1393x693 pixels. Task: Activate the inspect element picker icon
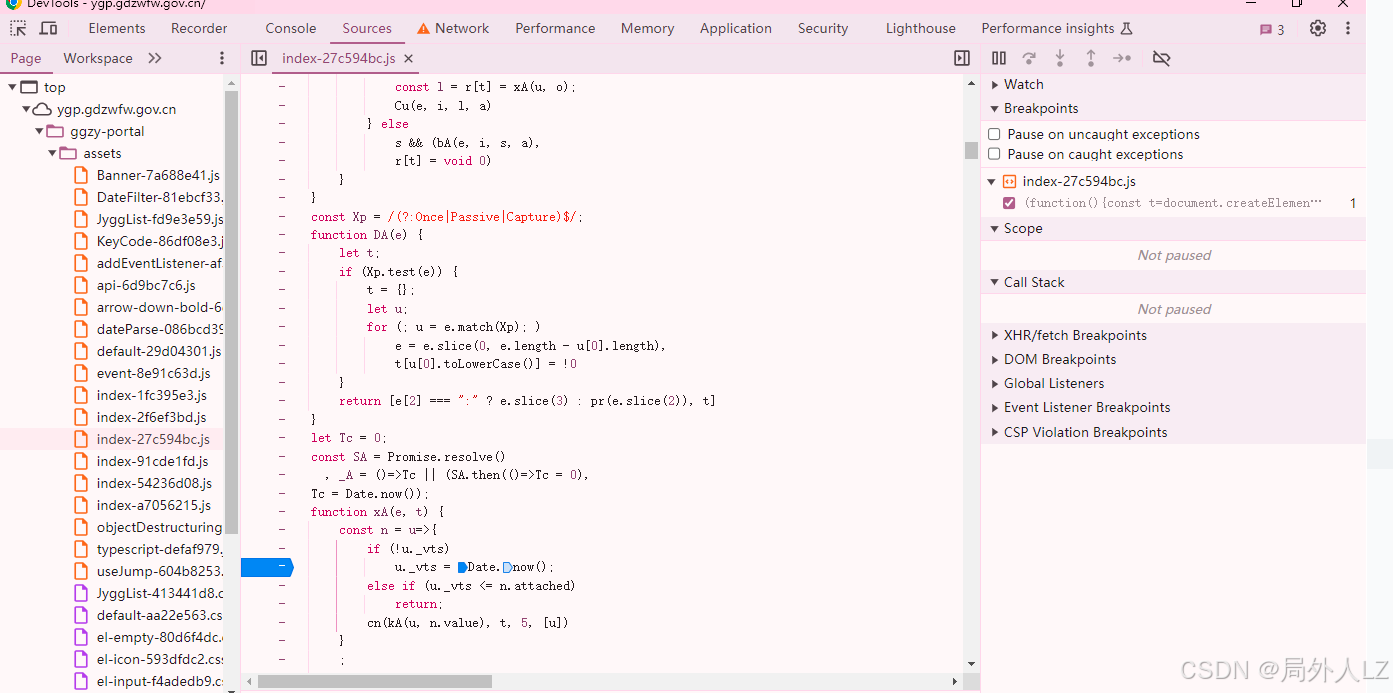pos(18,28)
